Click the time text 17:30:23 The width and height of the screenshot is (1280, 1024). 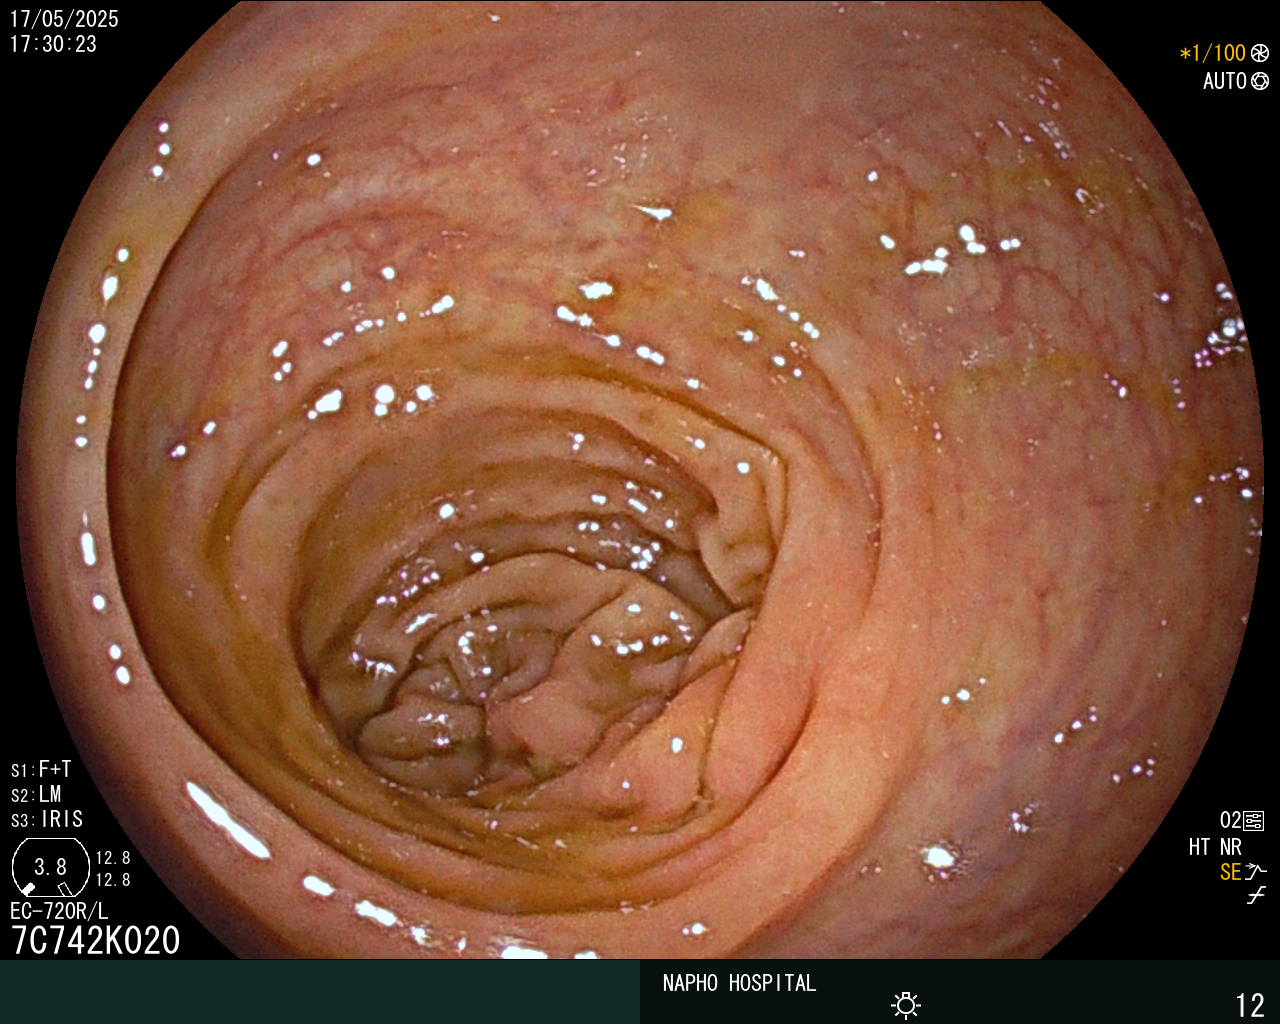tap(53, 44)
